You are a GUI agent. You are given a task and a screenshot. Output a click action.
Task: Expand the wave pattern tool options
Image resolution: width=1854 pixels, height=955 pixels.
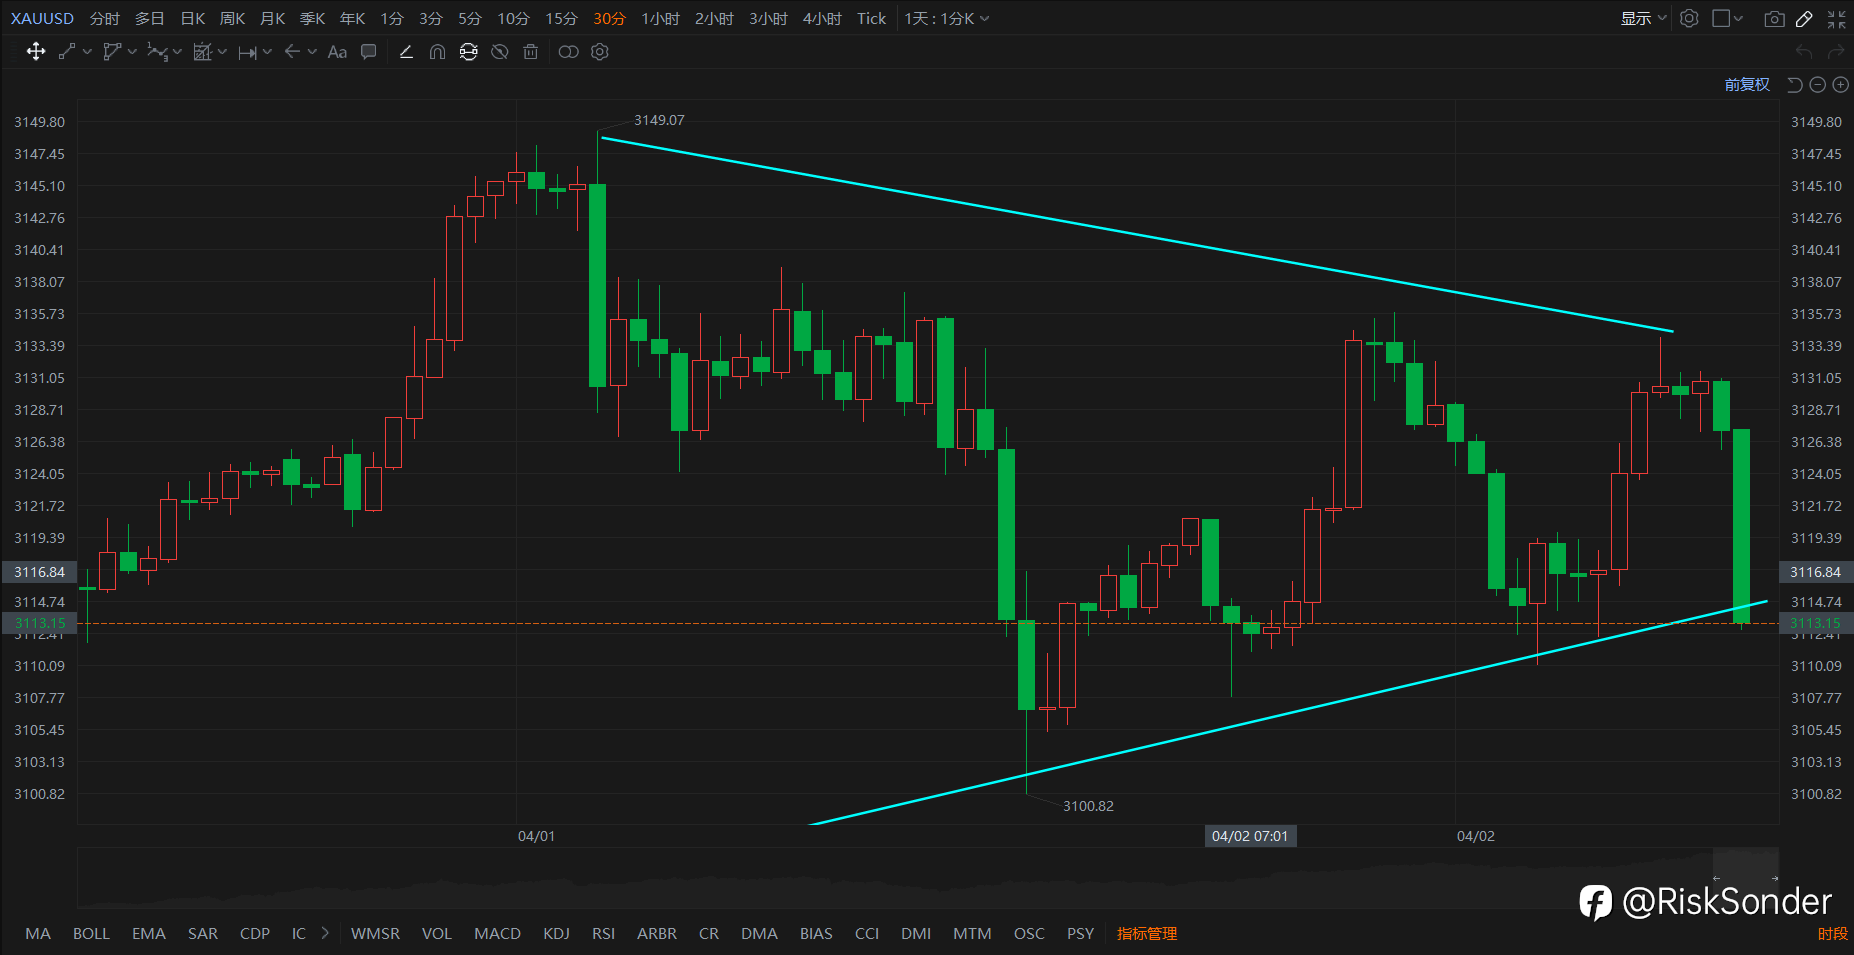pos(178,52)
